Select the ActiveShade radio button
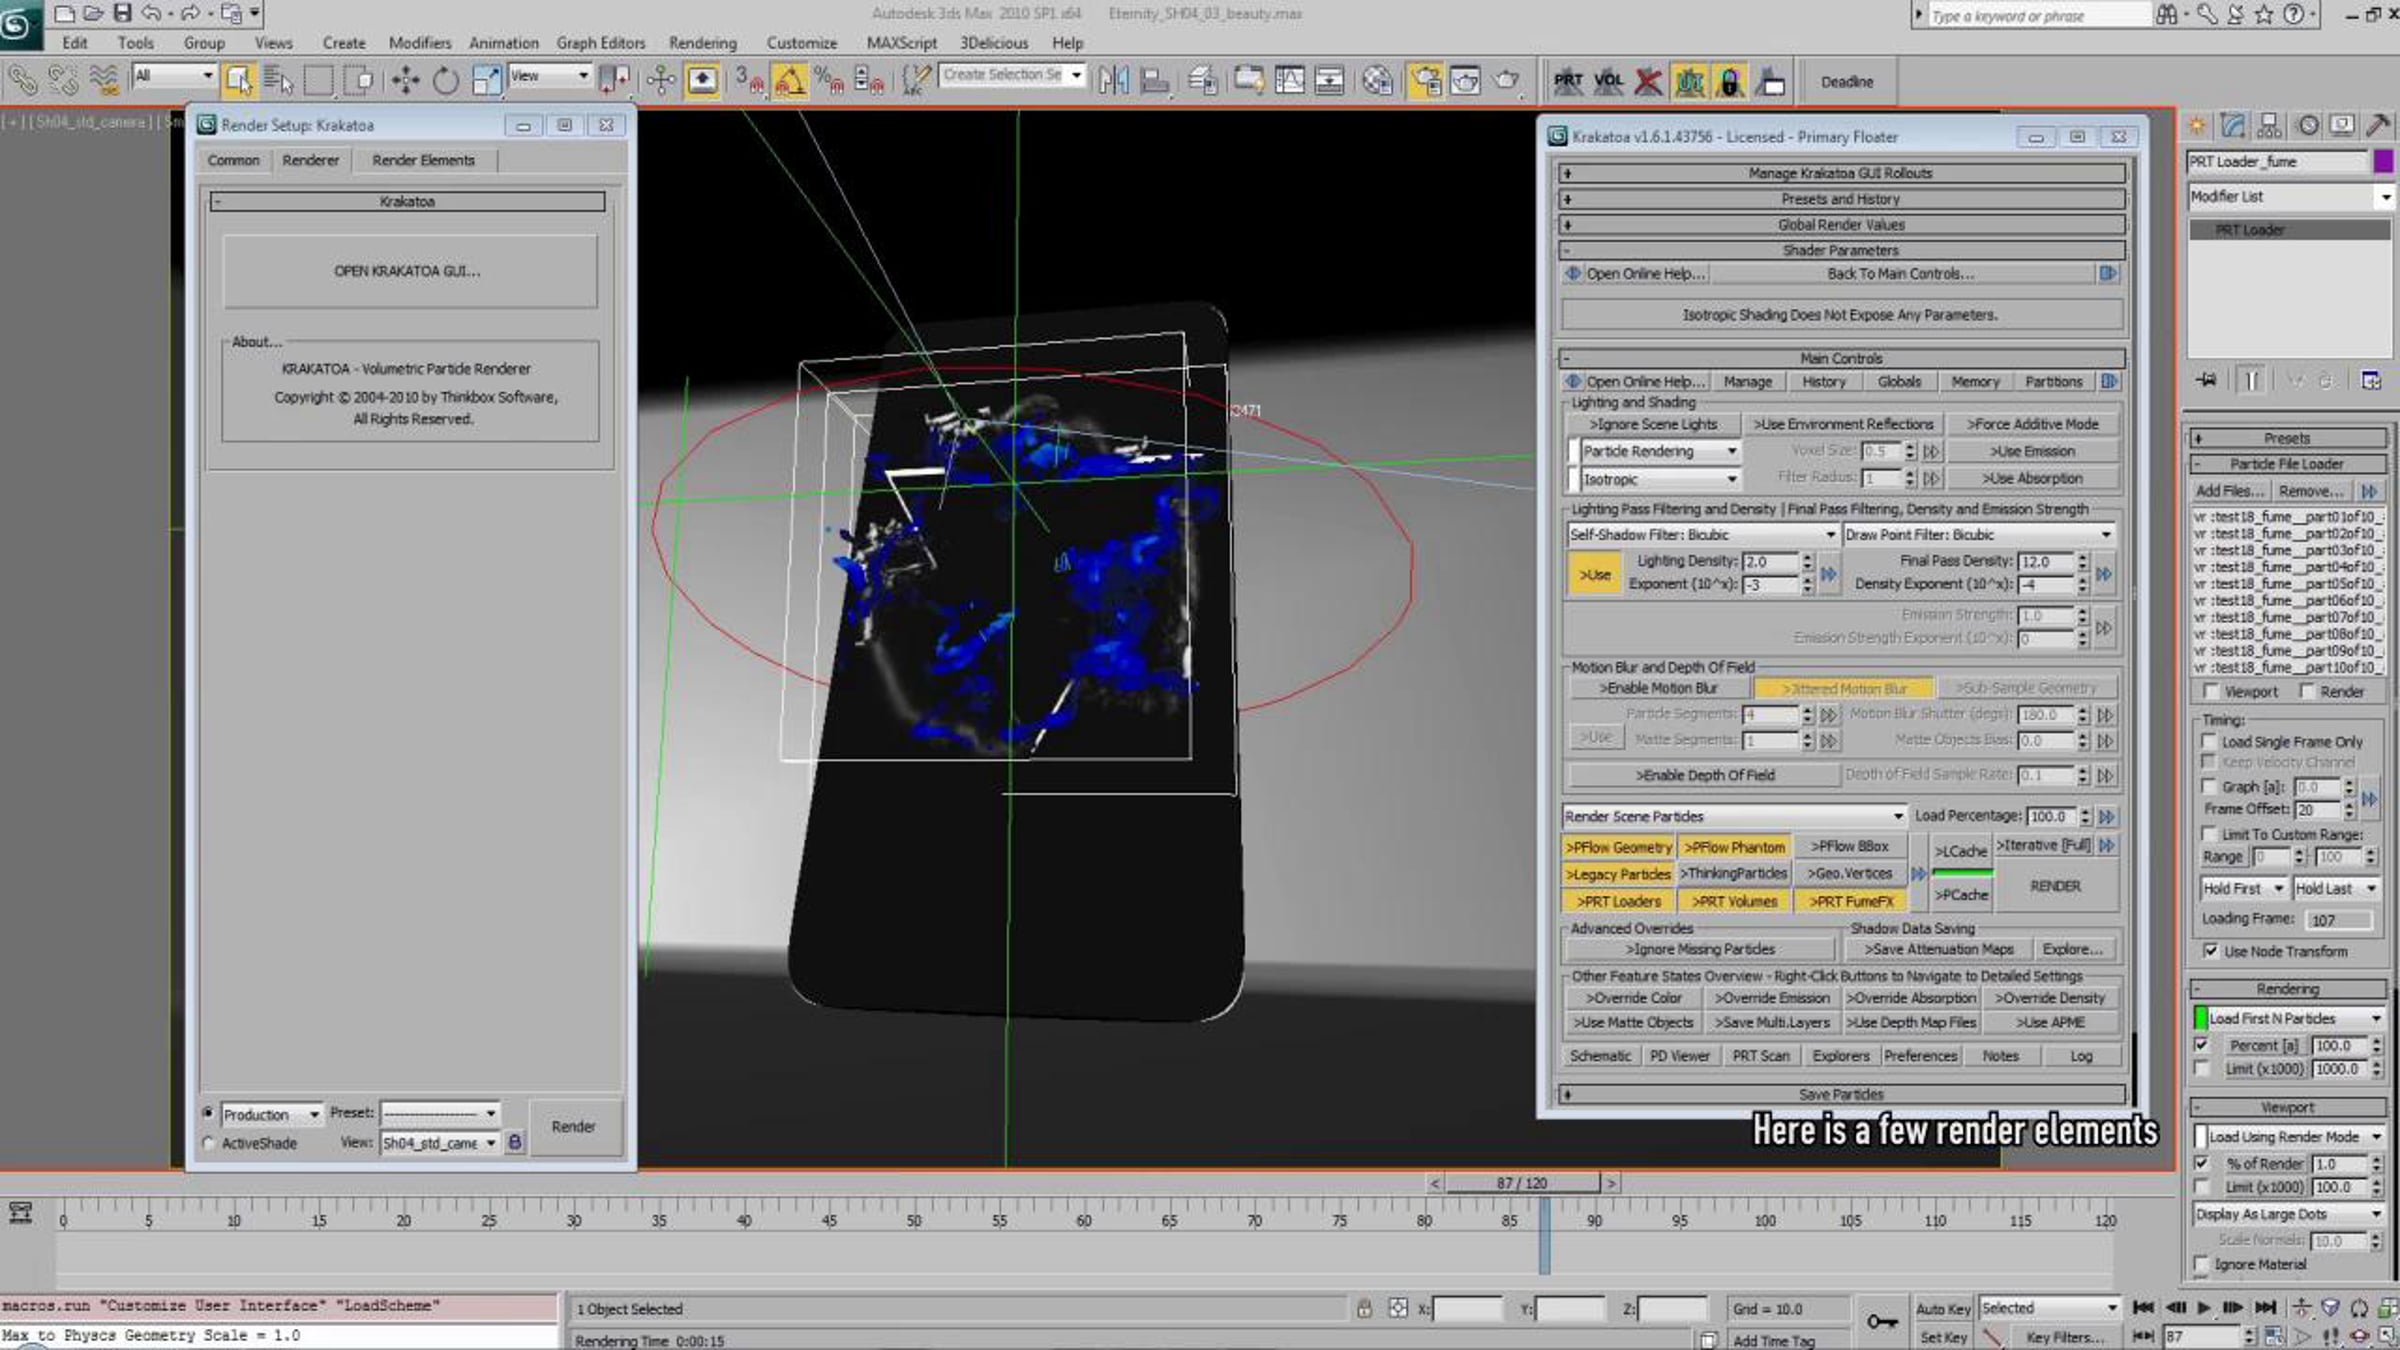Image resolution: width=2400 pixels, height=1350 pixels. pos(208,1143)
